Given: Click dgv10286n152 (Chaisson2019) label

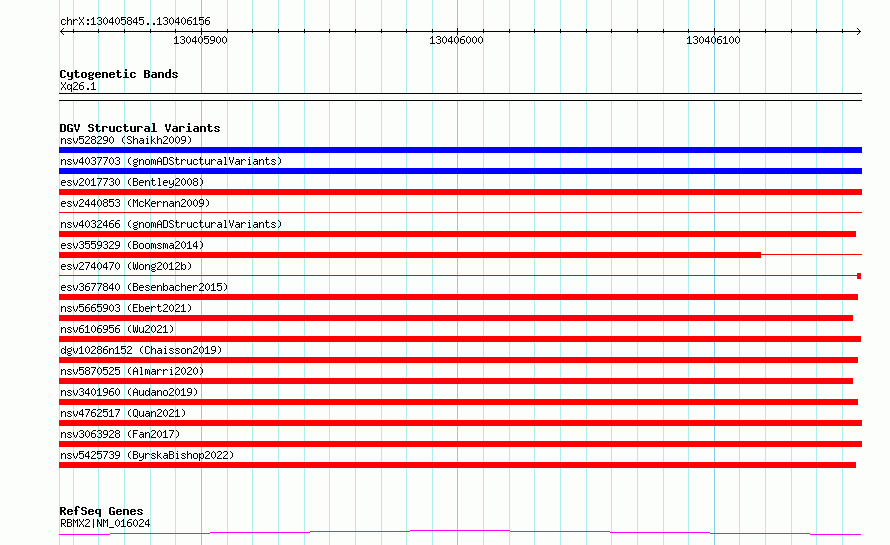Looking at the screenshot, I should [141, 350].
